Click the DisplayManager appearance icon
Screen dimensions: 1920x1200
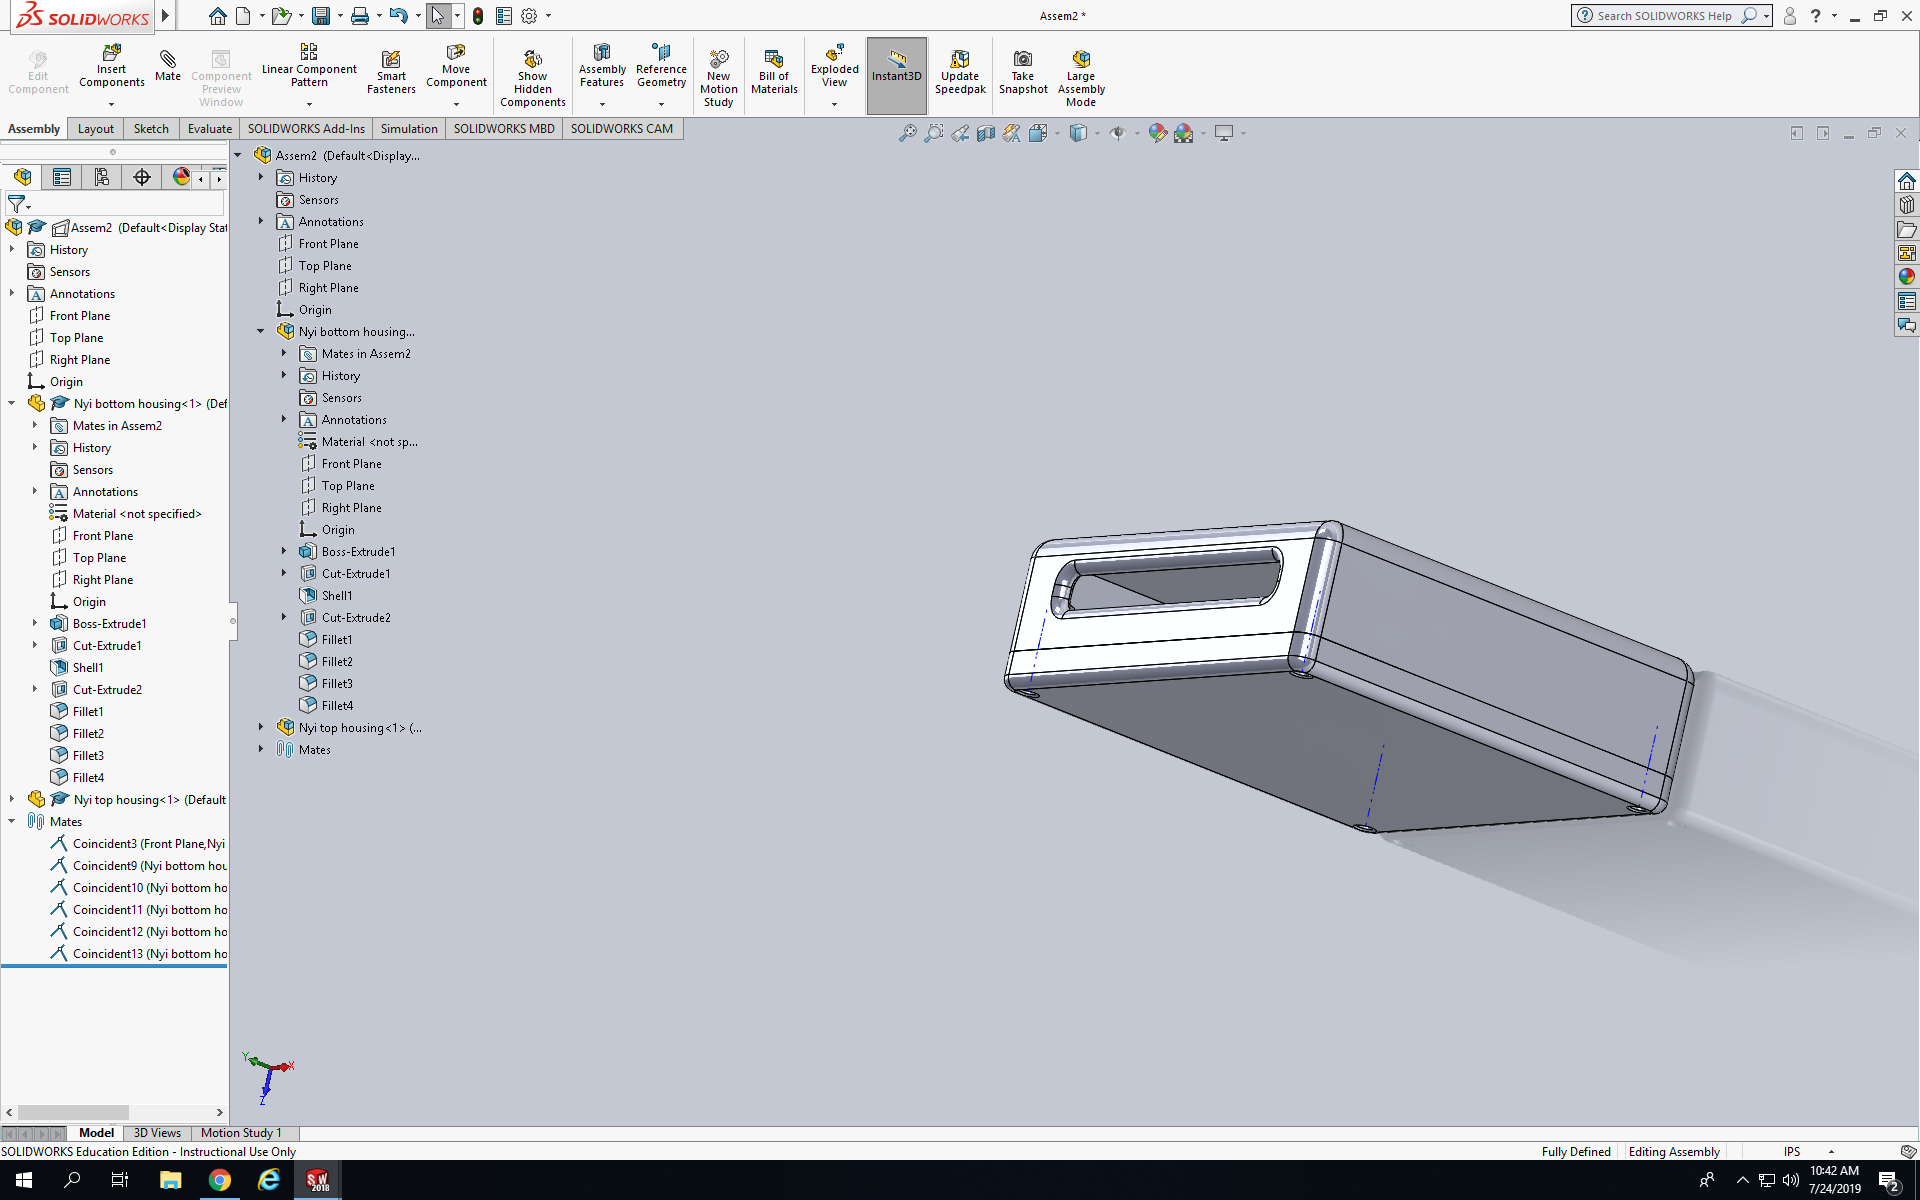click(181, 177)
